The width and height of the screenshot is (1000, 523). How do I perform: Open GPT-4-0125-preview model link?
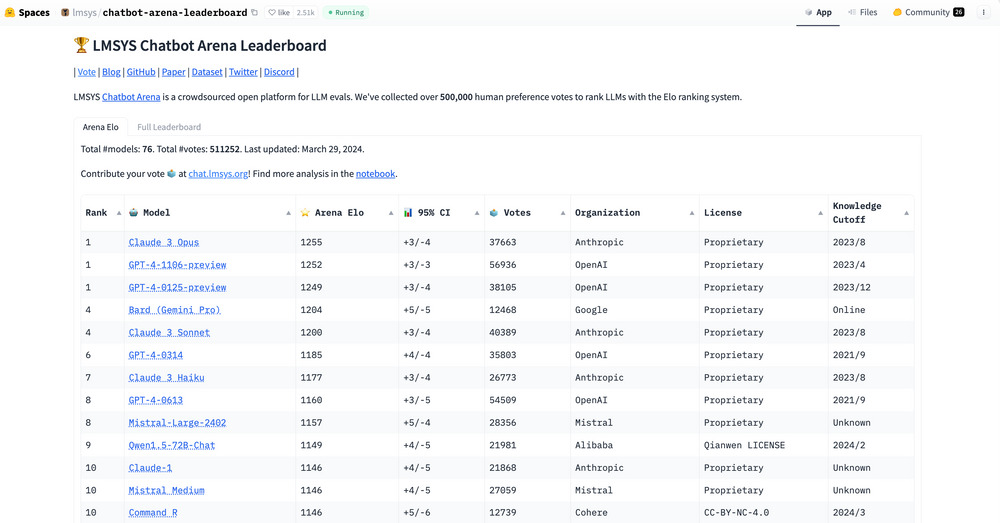pyautogui.click(x=177, y=287)
